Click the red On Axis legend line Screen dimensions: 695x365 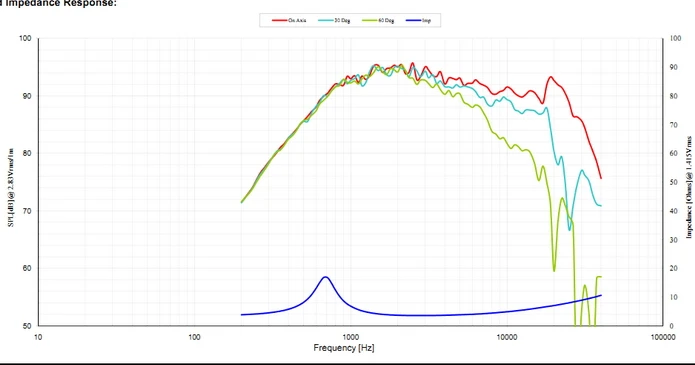click(280, 20)
